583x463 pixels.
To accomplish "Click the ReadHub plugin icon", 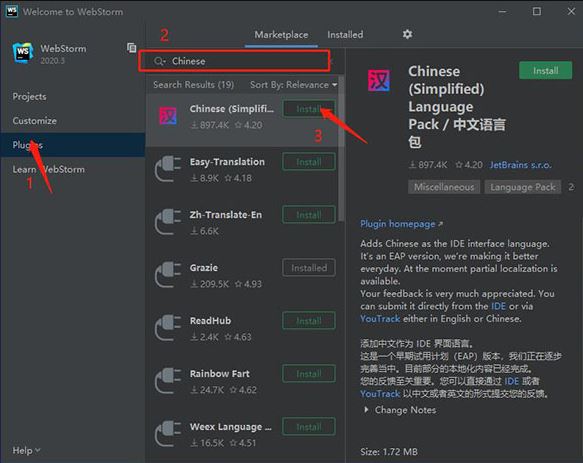I will [x=168, y=328].
